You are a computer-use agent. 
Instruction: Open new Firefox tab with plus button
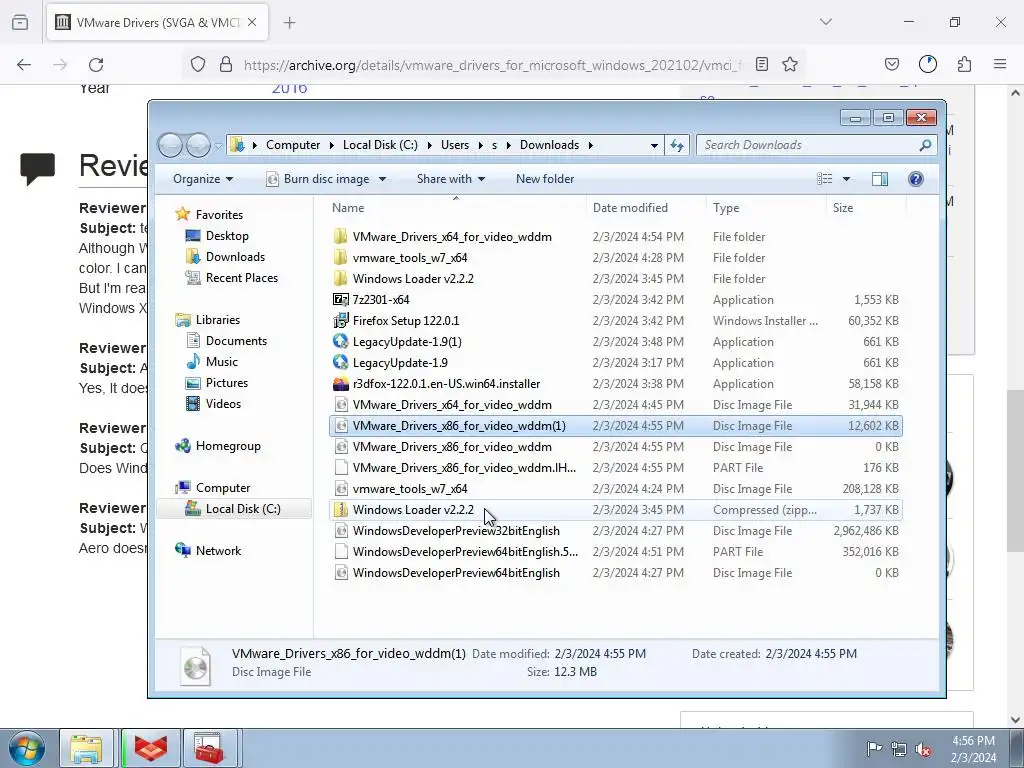pyautogui.click(x=289, y=22)
